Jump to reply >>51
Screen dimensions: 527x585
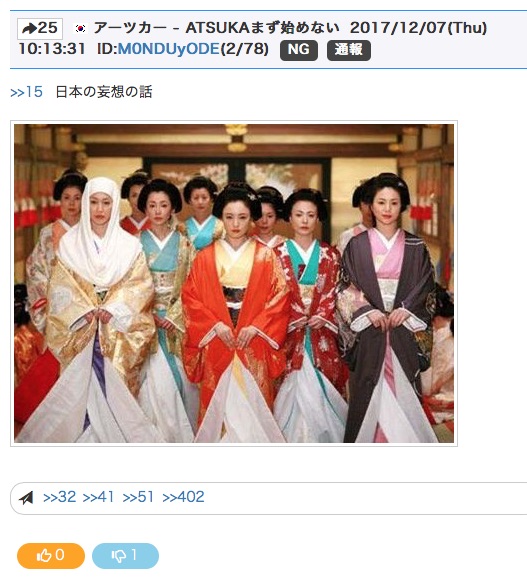click(138, 497)
